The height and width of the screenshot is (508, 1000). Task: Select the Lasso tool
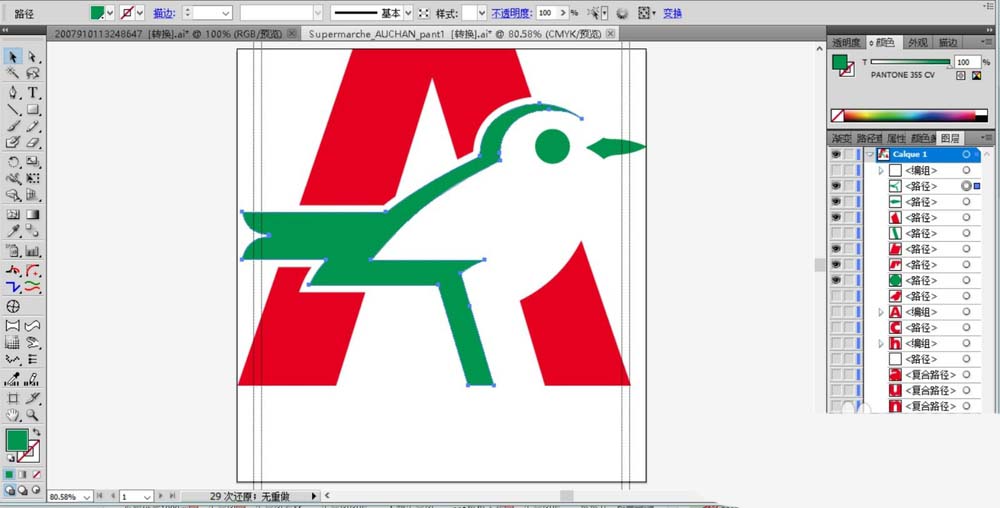coord(33,73)
